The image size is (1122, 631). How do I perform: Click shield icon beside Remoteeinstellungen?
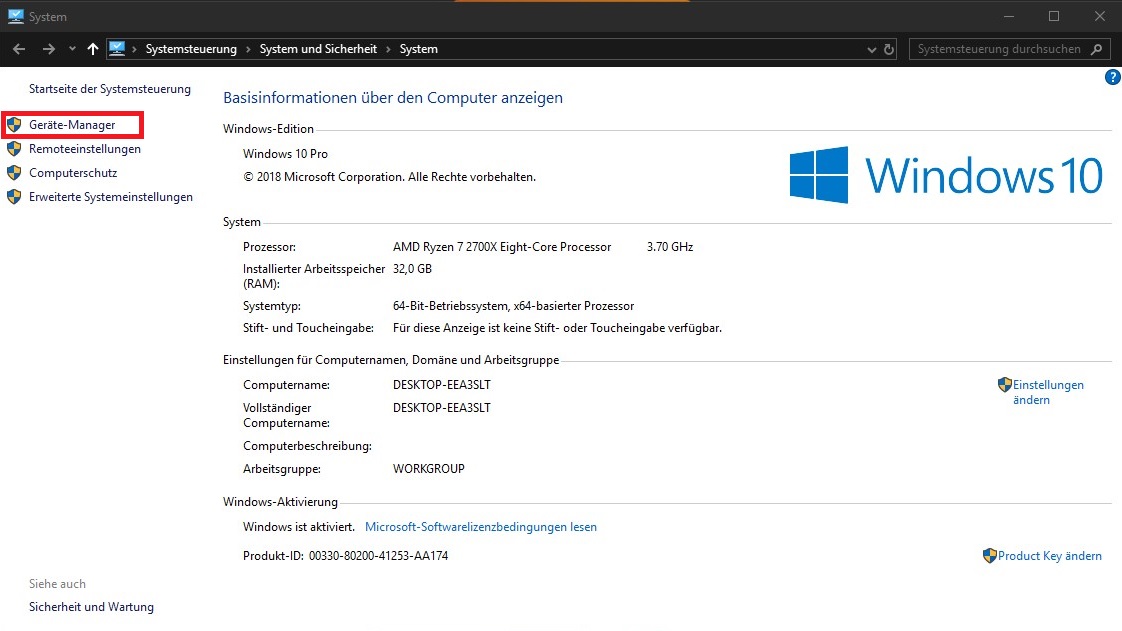[x=14, y=149]
